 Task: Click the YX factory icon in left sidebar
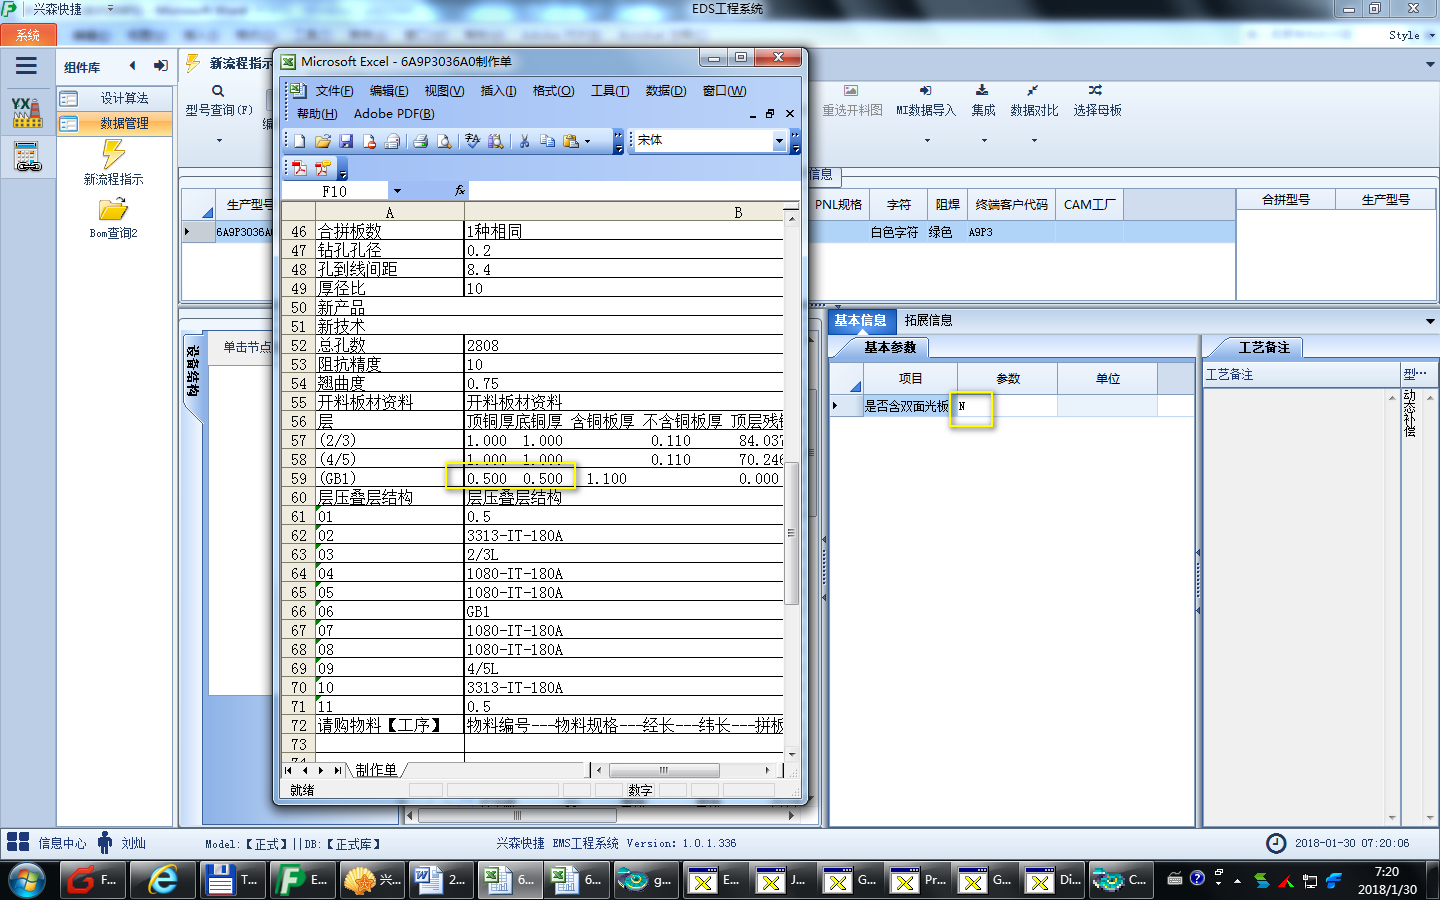(x=27, y=112)
